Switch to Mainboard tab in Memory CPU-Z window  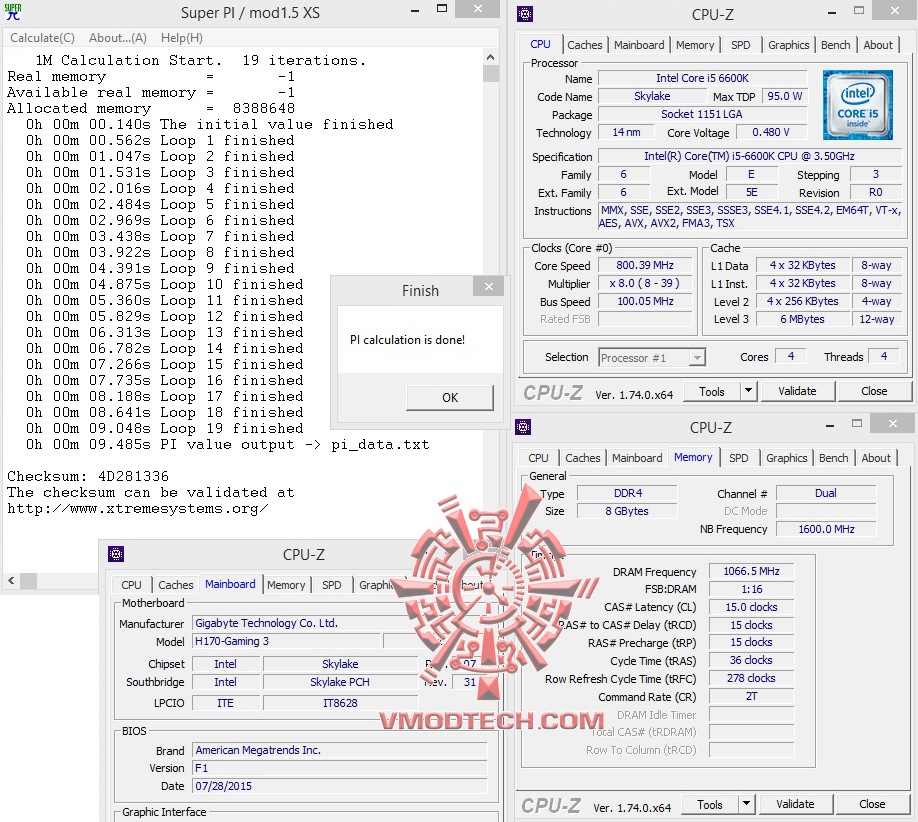(637, 458)
